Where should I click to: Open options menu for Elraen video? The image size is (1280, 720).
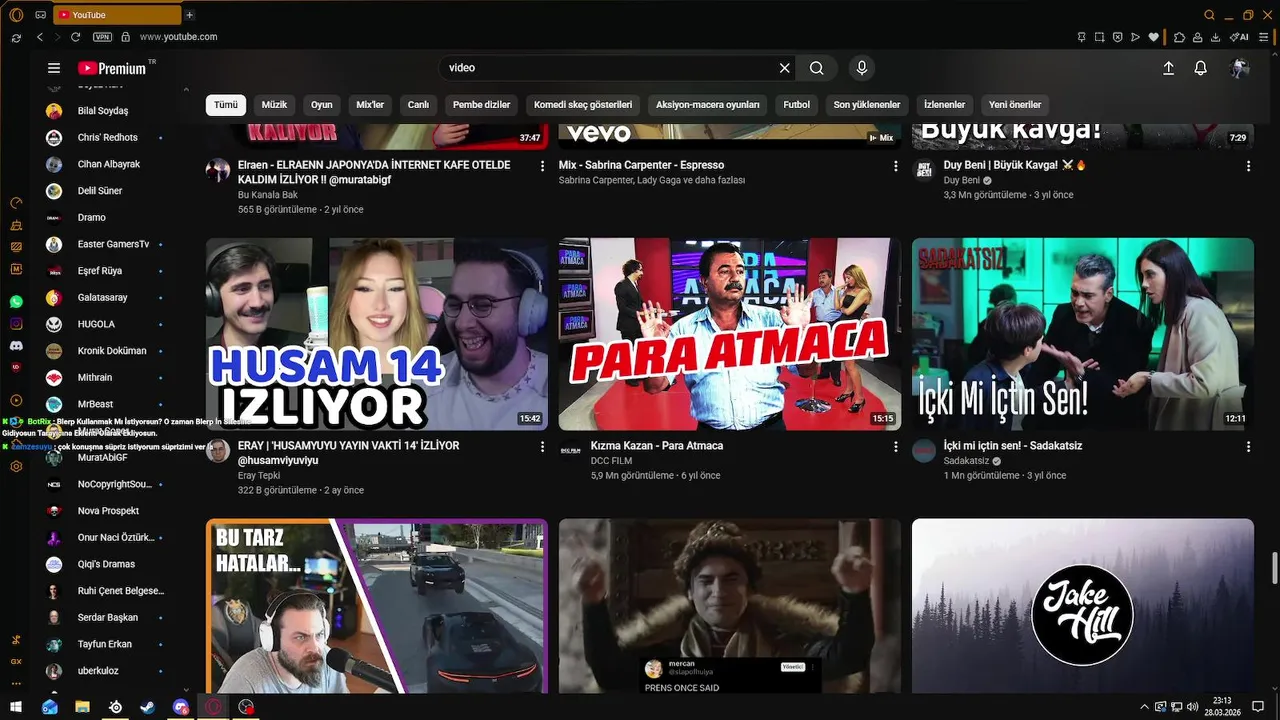pos(543,166)
